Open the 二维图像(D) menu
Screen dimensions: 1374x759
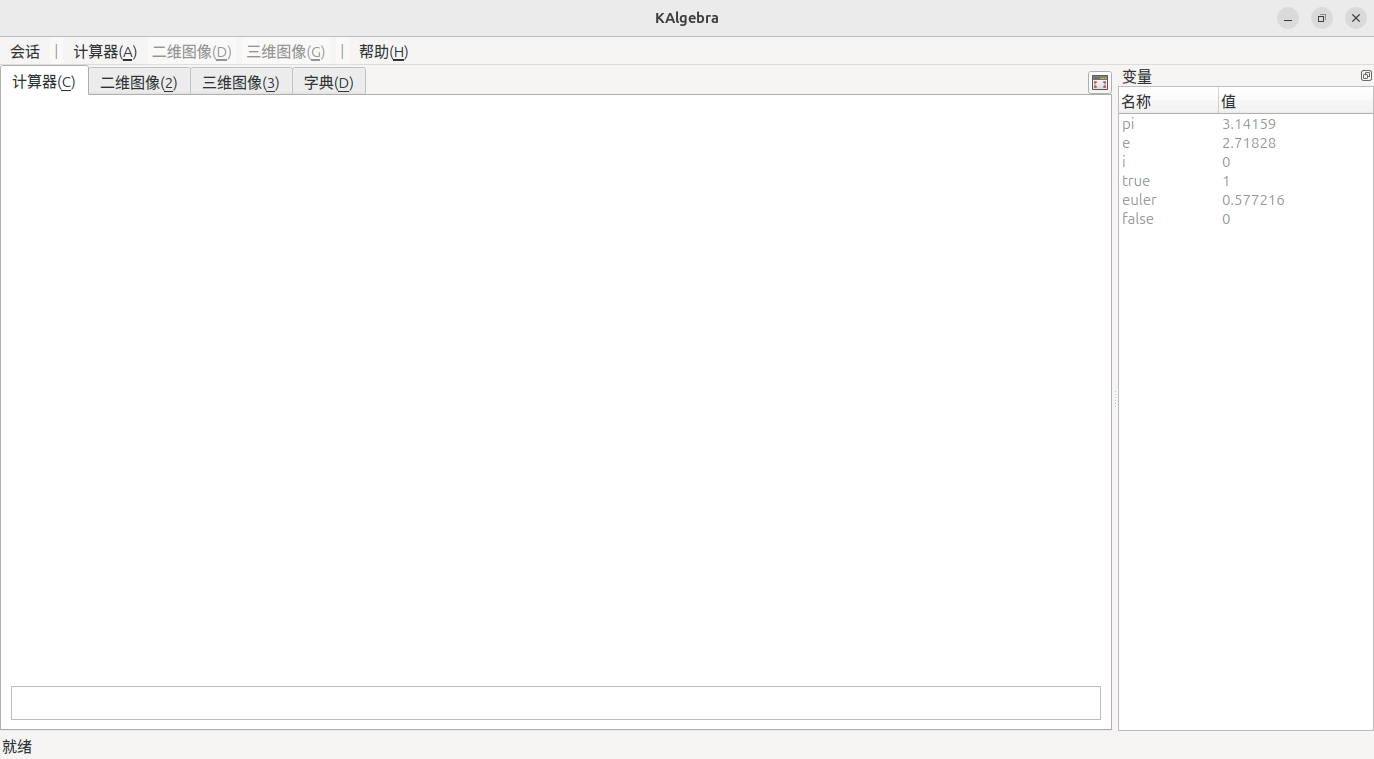tap(192, 52)
